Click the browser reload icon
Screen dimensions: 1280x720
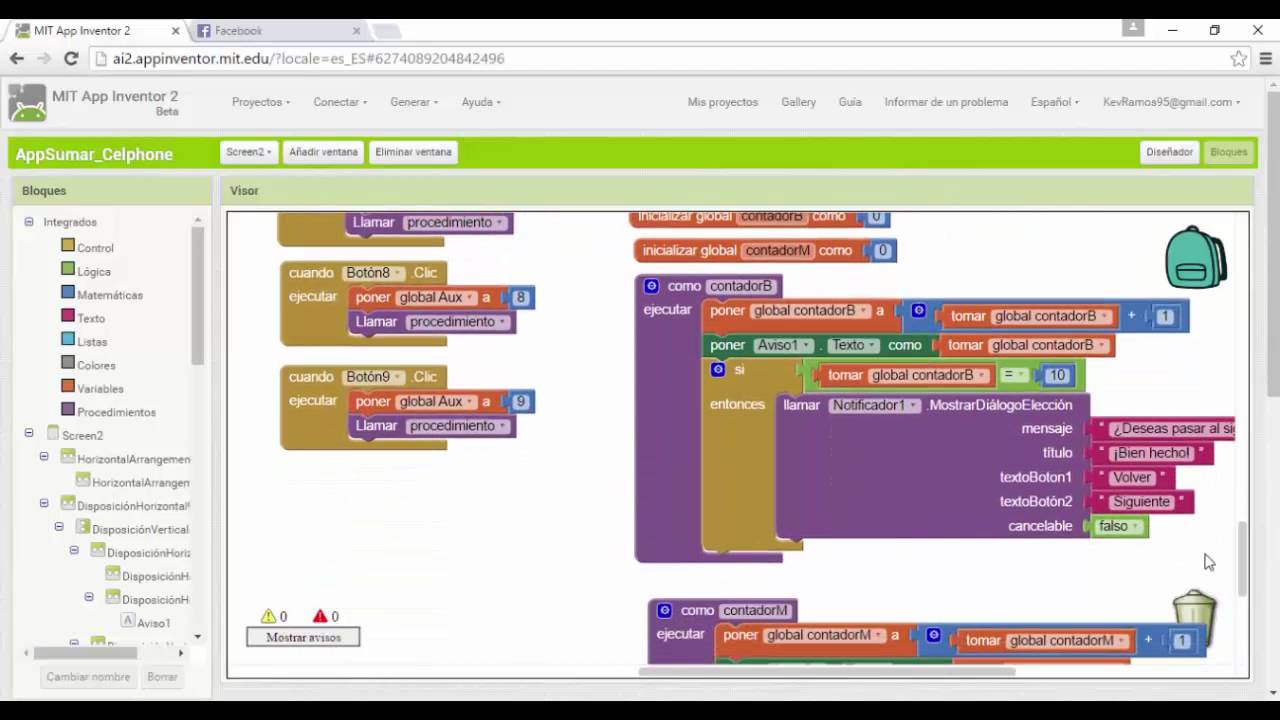71,58
